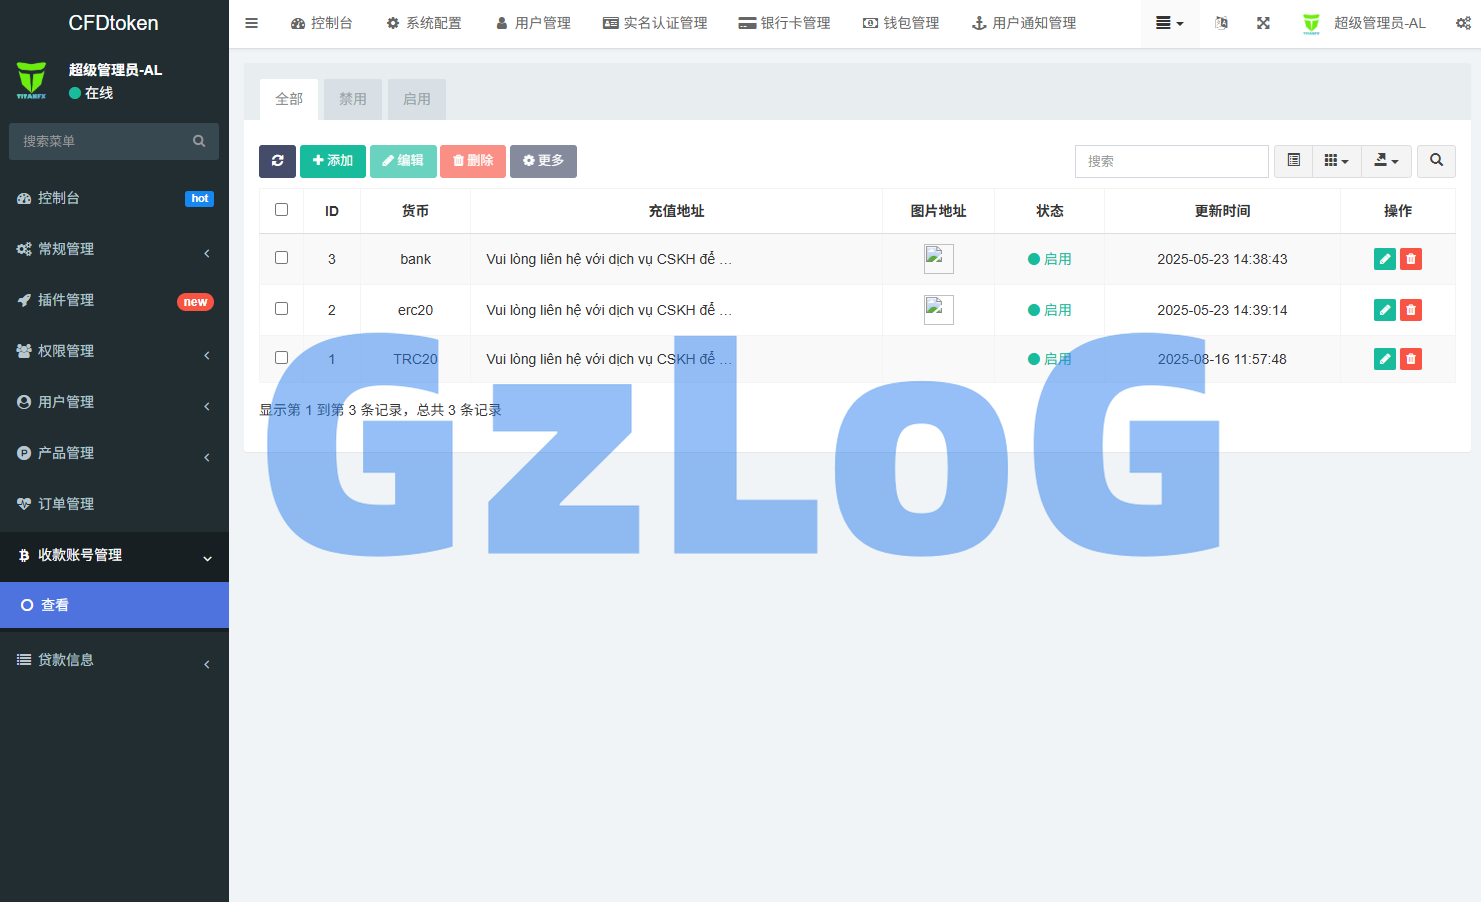Check the select-all checkbox in header

click(x=281, y=210)
